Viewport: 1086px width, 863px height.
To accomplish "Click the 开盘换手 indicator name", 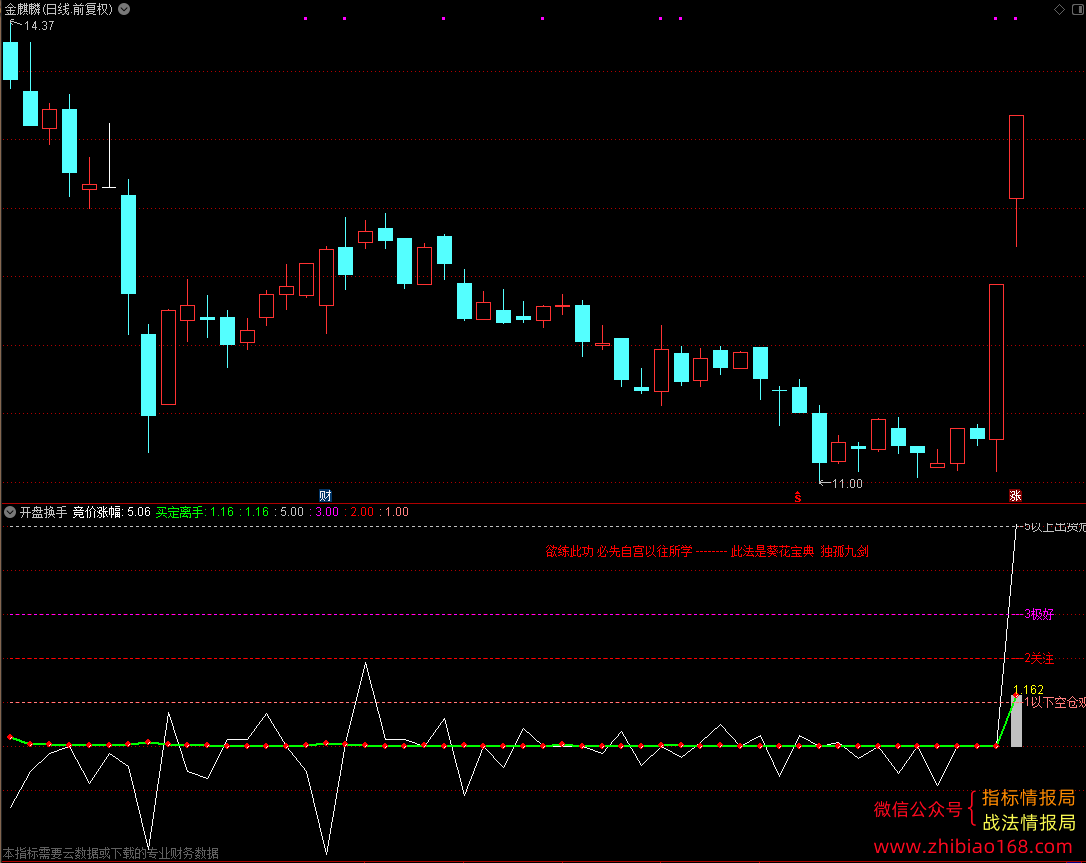I will tap(44, 512).
